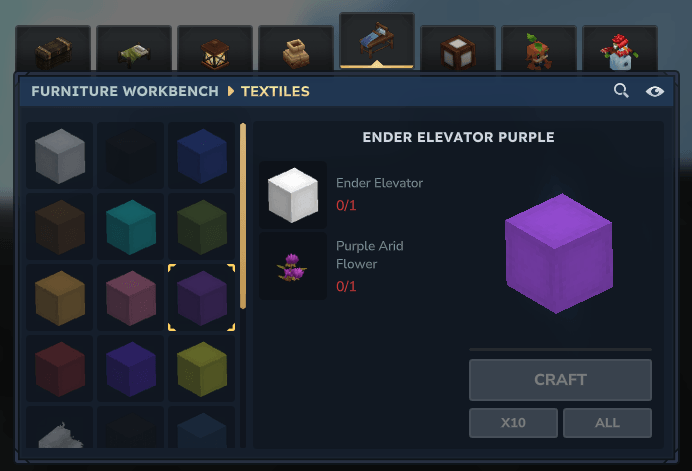Image resolution: width=692 pixels, height=471 pixels.
Task: Choose the pink elevator block recipe
Action: click(x=131, y=298)
